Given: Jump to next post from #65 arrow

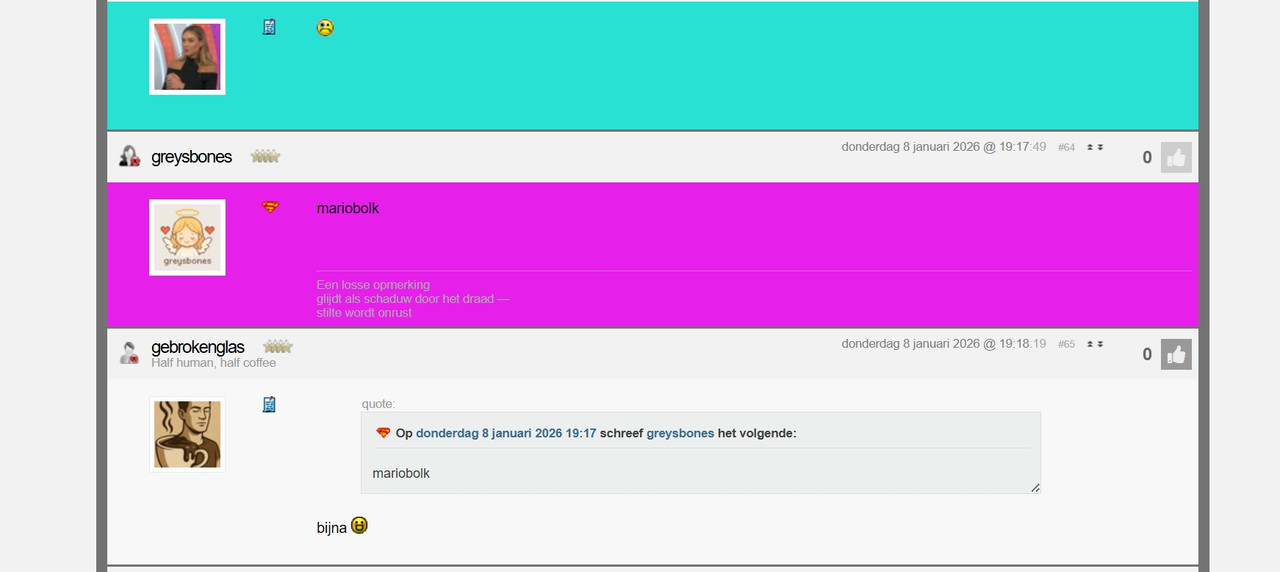Looking at the screenshot, I should tap(1100, 344).
